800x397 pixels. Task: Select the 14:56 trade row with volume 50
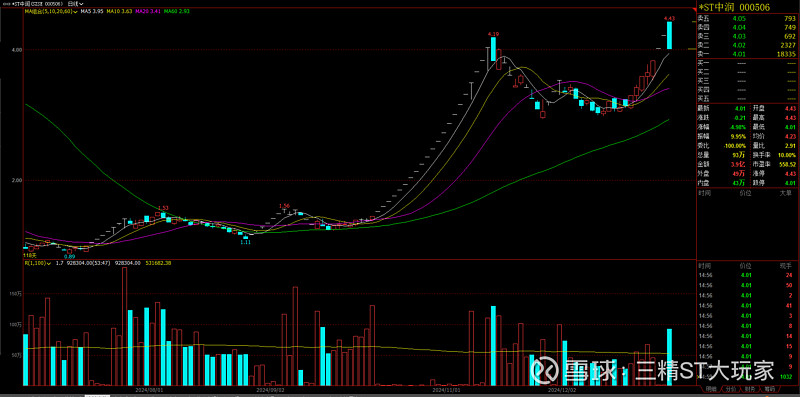click(x=747, y=285)
